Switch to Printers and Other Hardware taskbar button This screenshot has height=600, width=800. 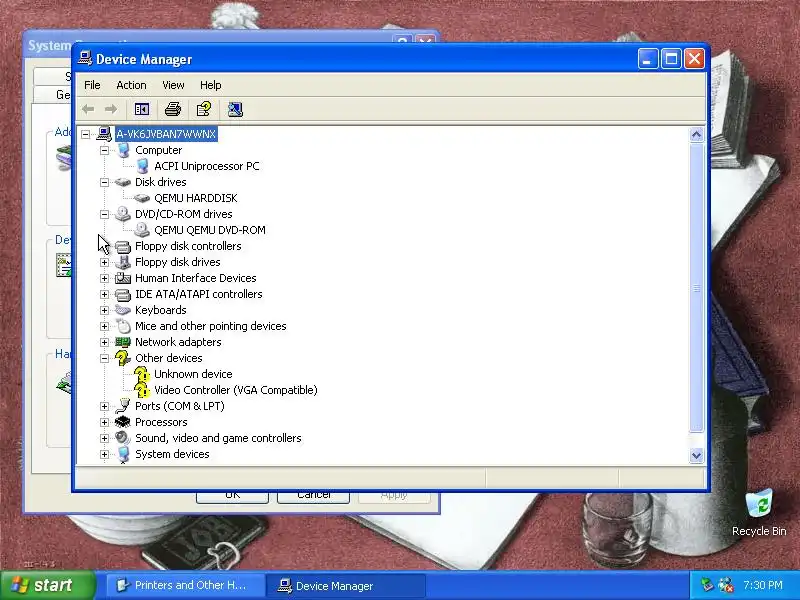click(x=186, y=586)
